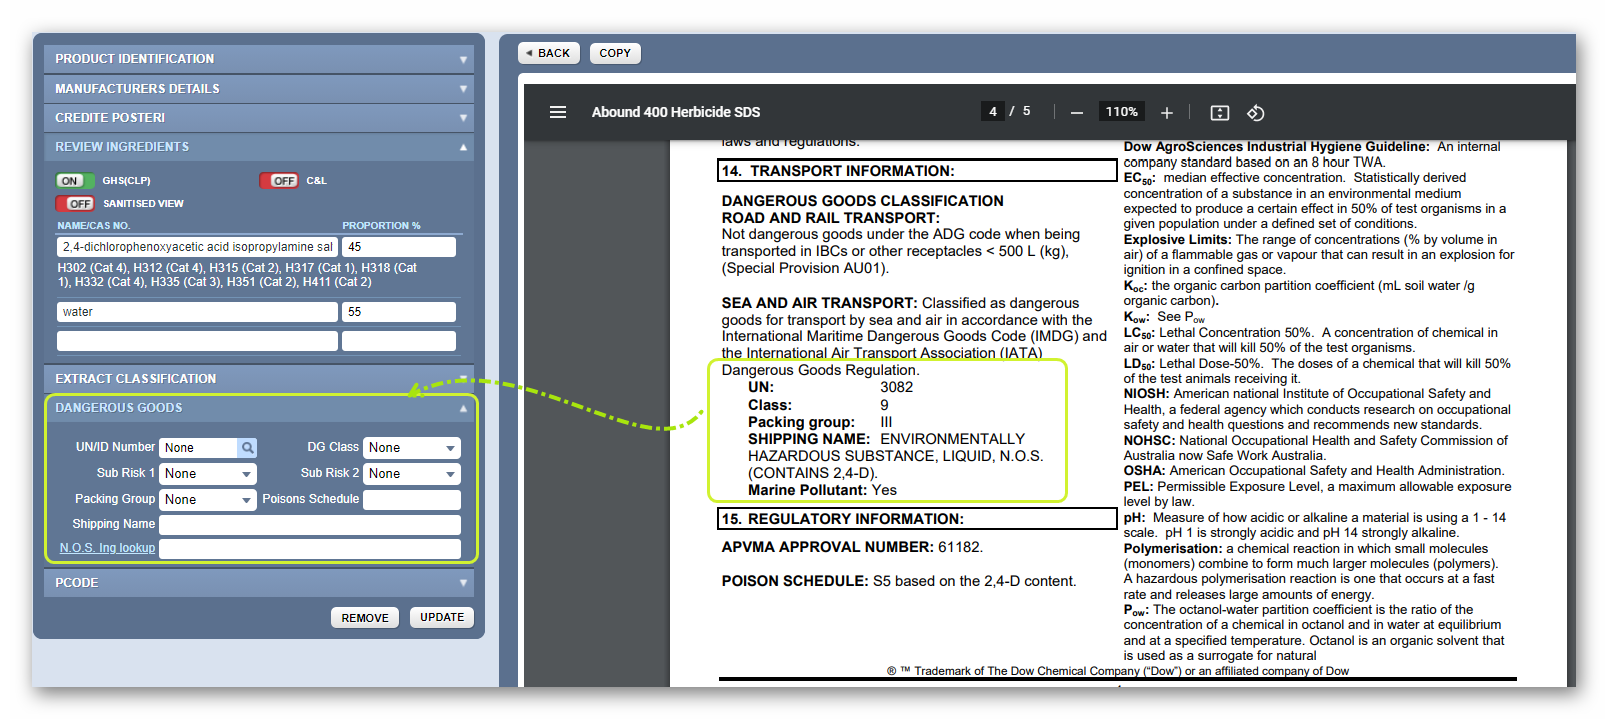Edit the first ingredient name field
Screen dimensions: 1608x719
197,247
